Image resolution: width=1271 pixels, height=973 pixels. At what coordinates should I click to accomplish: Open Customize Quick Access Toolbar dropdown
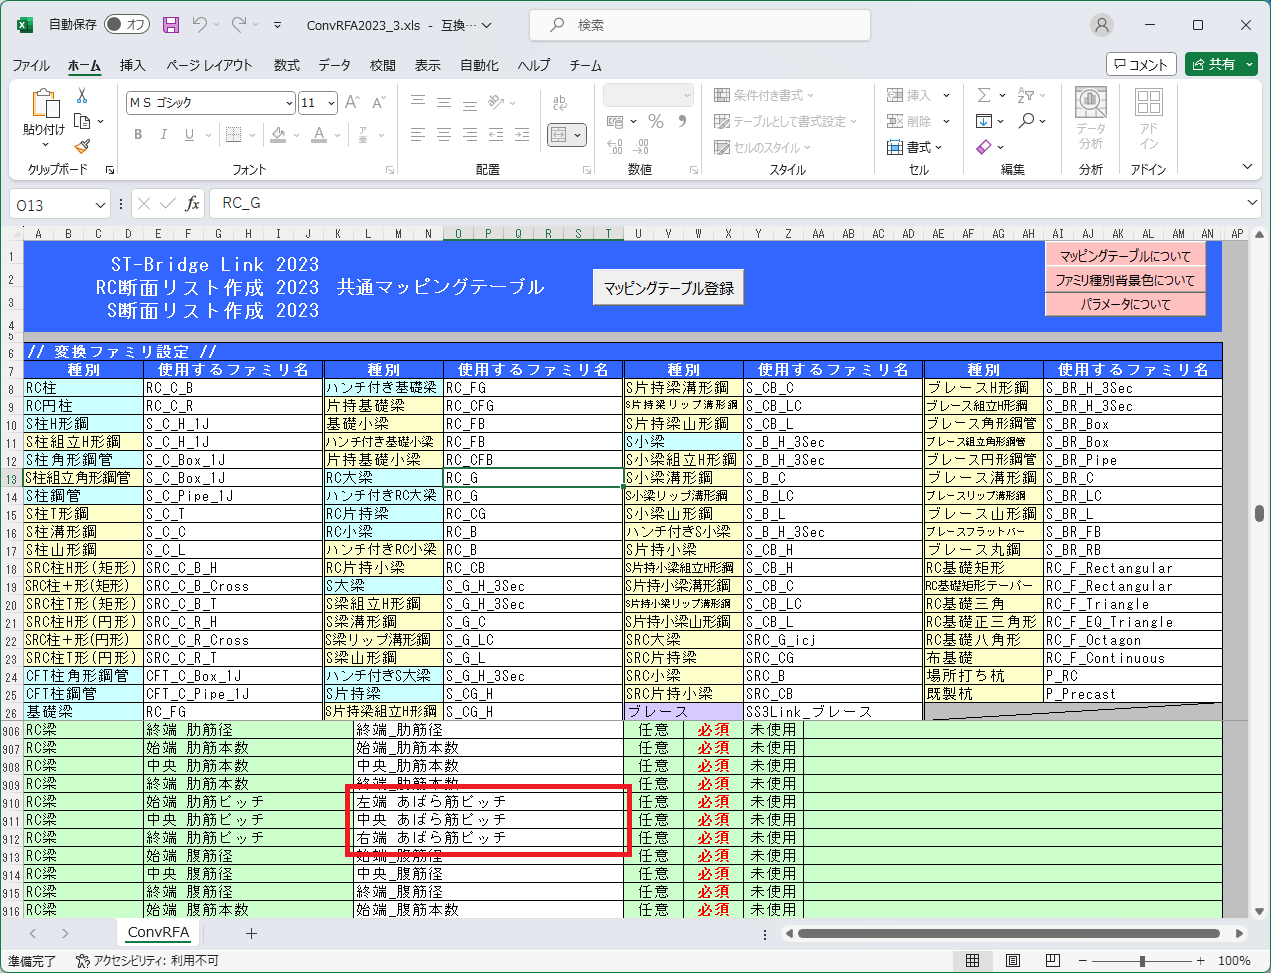277,25
